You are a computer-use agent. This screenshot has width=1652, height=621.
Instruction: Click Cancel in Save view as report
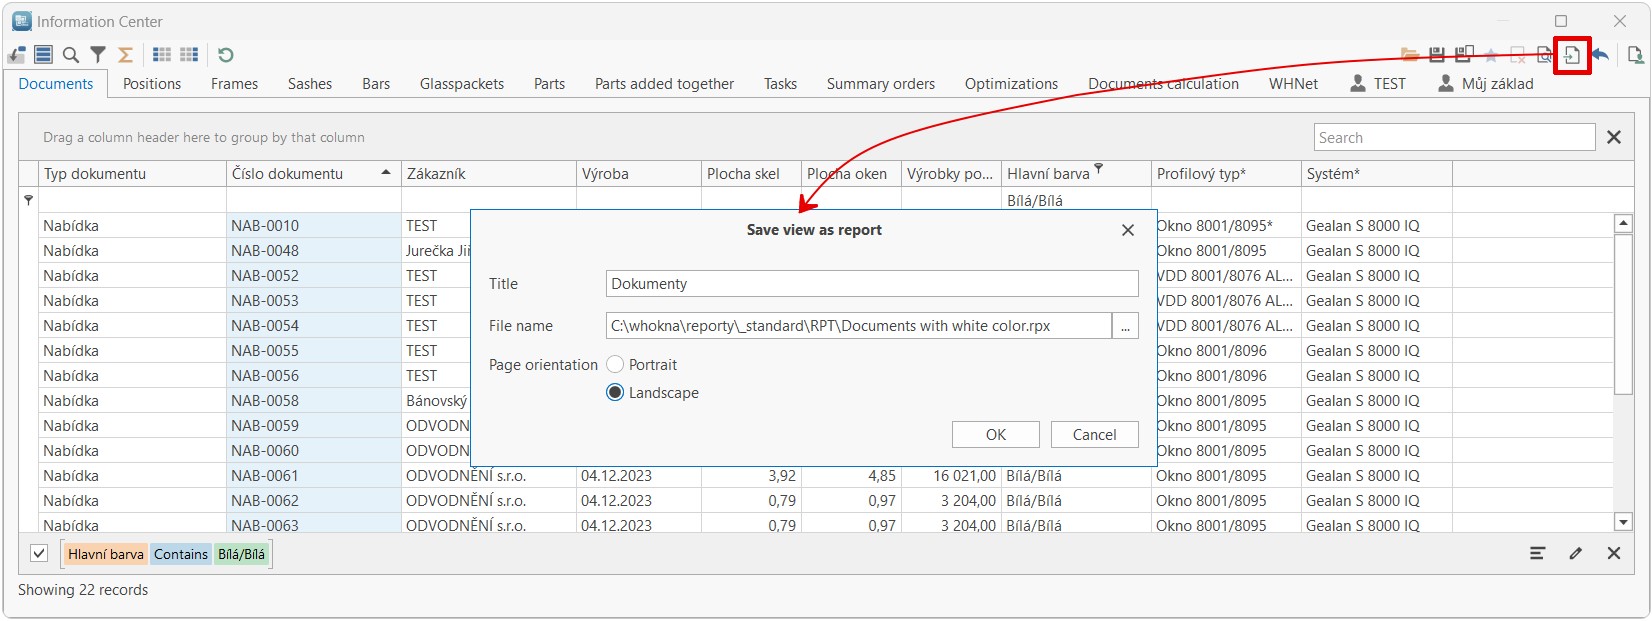coord(1095,435)
